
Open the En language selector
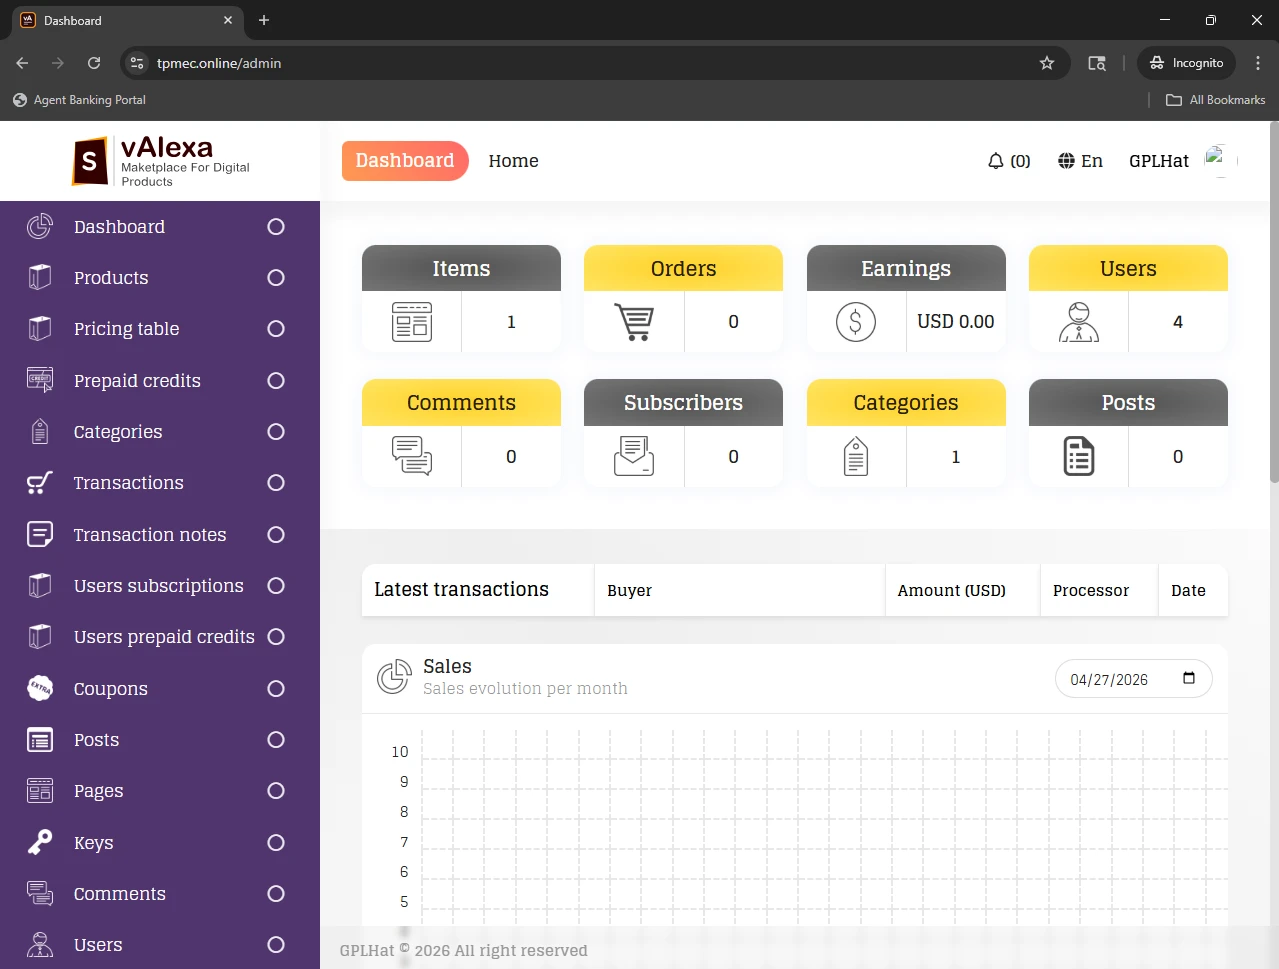tap(1091, 161)
